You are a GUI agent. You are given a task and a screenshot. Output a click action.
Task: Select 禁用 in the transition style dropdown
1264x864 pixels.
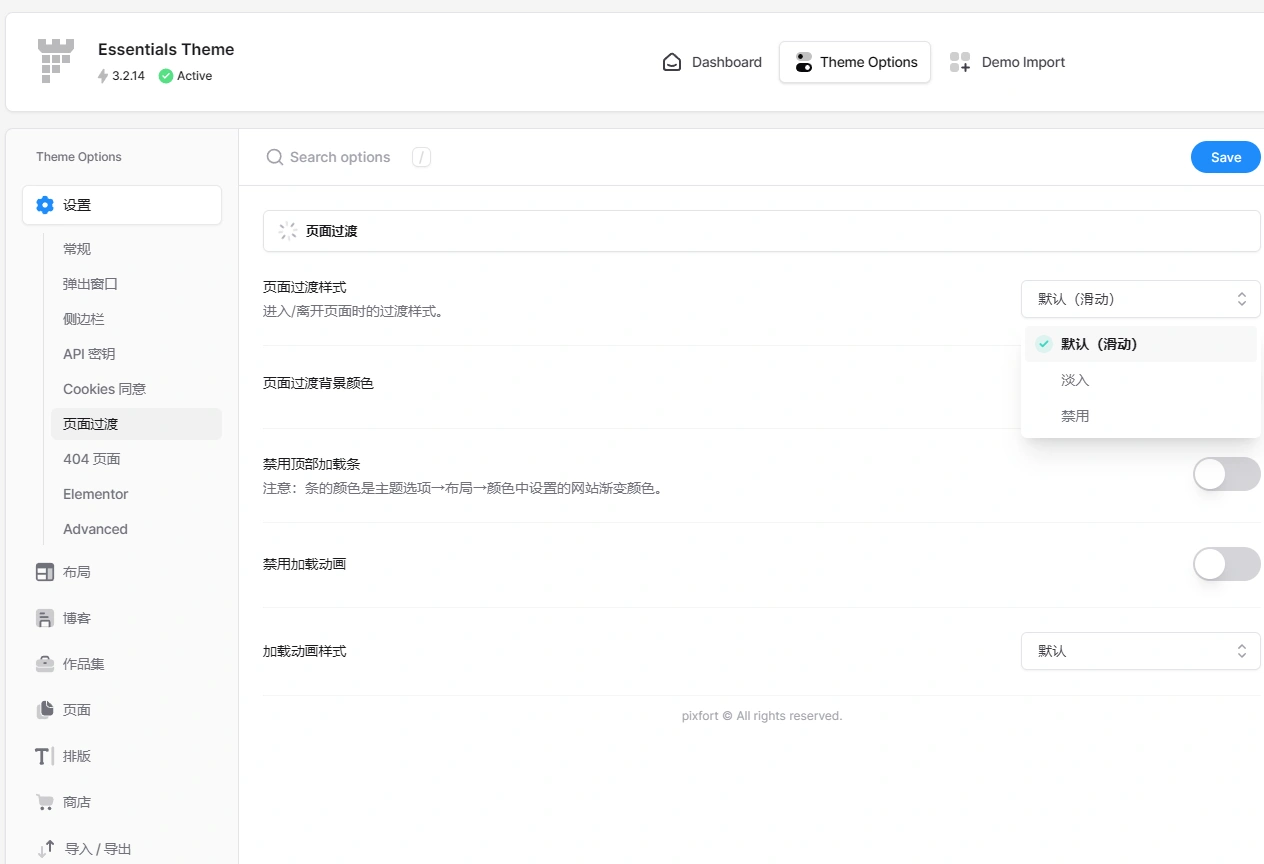[x=1074, y=415]
